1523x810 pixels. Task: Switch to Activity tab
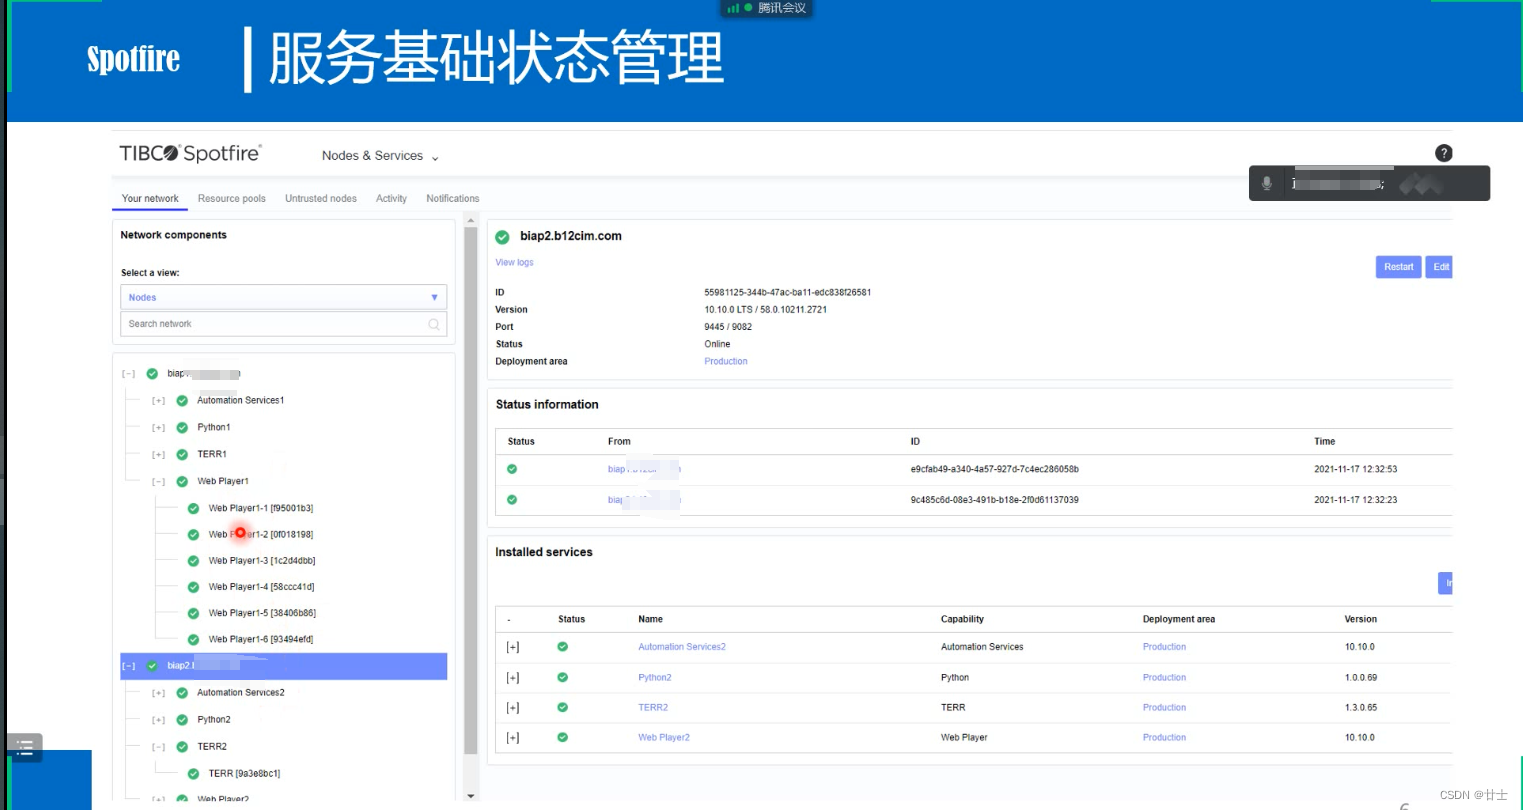pos(391,199)
